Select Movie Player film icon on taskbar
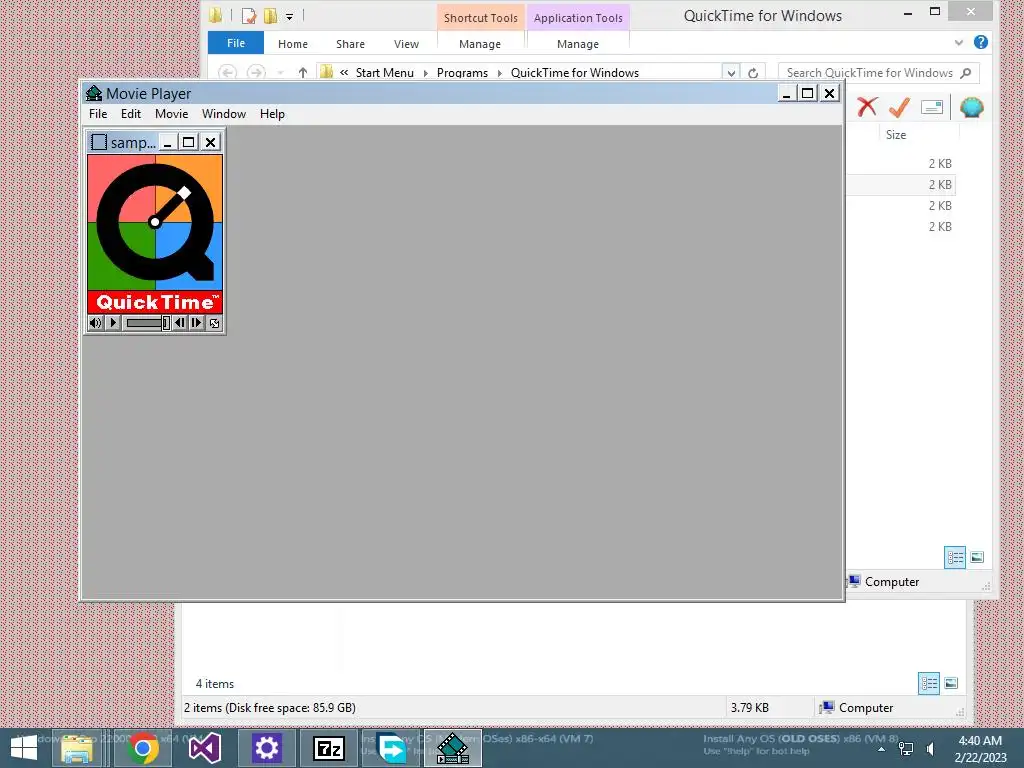Screen dimensions: 1024x768 [453, 748]
